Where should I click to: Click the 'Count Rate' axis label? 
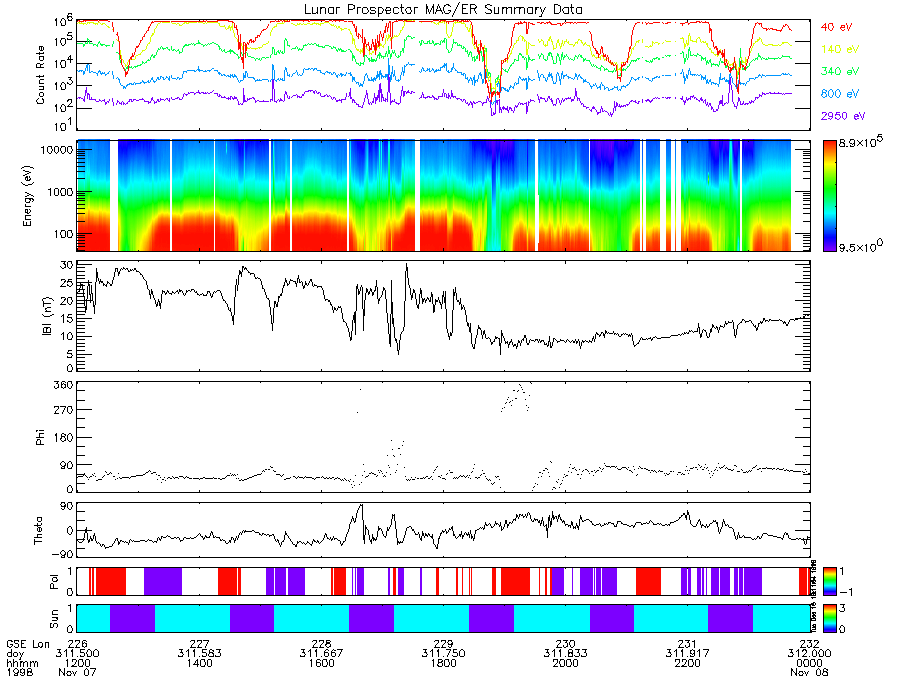(x=40, y=75)
